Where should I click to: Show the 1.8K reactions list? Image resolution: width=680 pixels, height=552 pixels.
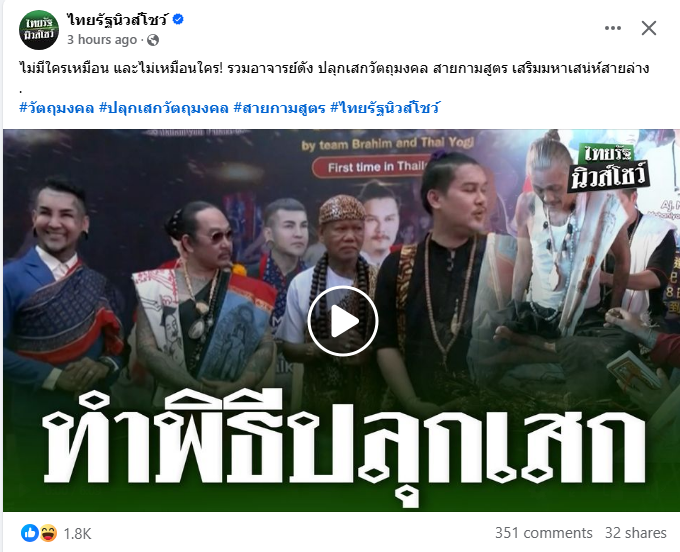[77, 534]
